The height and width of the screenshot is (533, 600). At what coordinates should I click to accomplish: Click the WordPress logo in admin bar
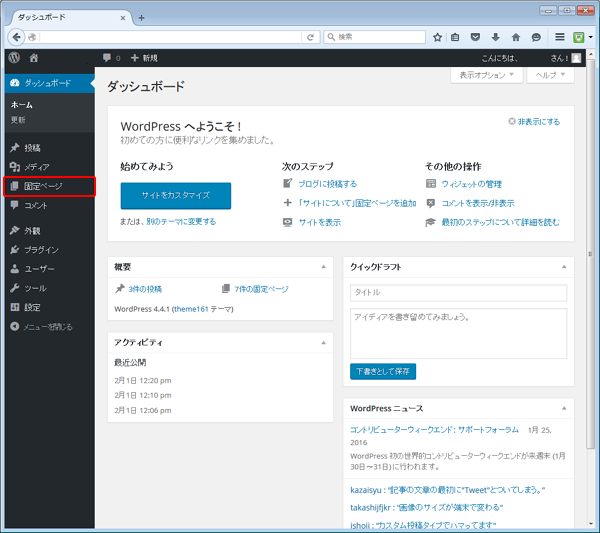(14, 58)
